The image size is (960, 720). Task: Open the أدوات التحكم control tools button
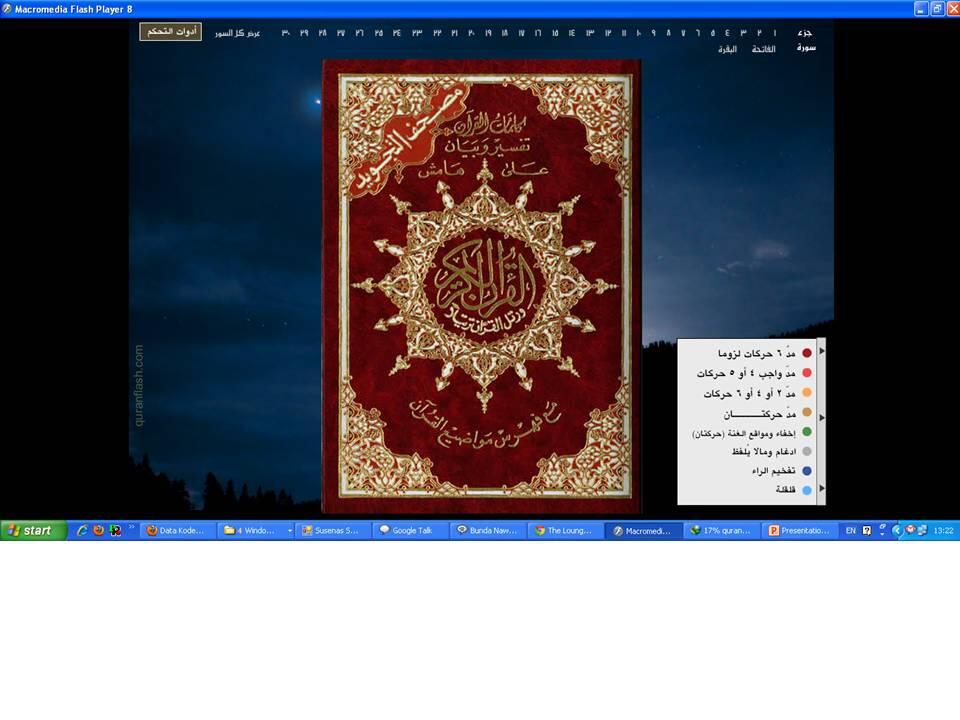170,32
